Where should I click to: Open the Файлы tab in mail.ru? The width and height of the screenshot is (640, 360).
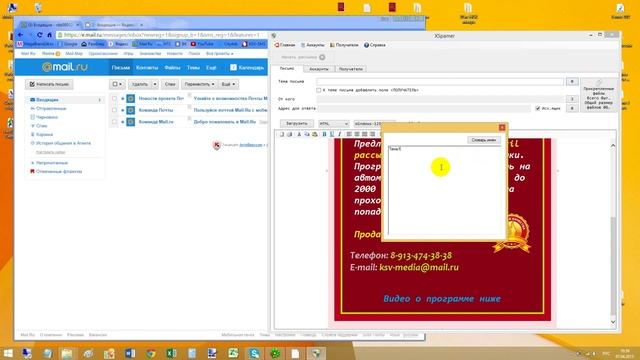pos(172,67)
